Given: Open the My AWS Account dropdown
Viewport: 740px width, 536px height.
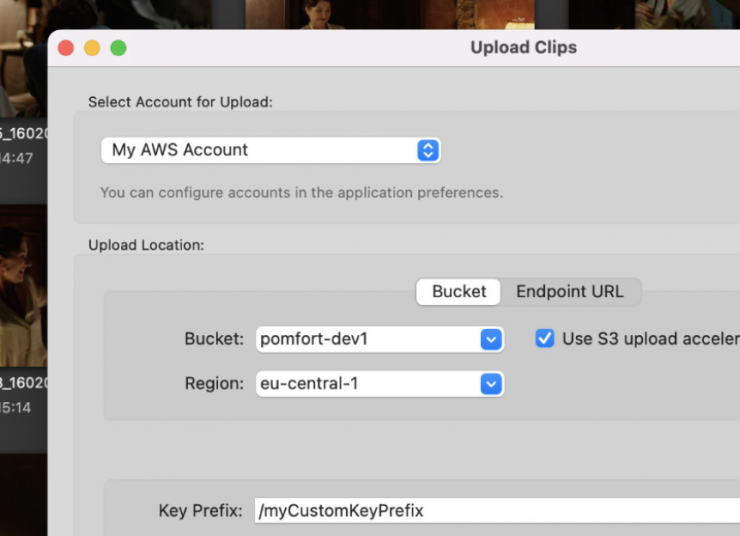Looking at the screenshot, I should pyautogui.click(x=258, y=150).
